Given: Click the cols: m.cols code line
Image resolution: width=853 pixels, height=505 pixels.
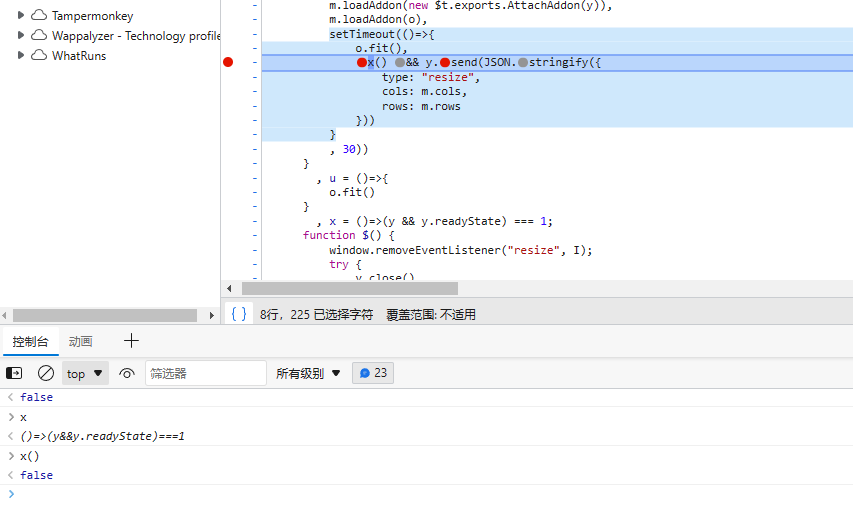Looking at the screenshot, I should tap(424, 91).
